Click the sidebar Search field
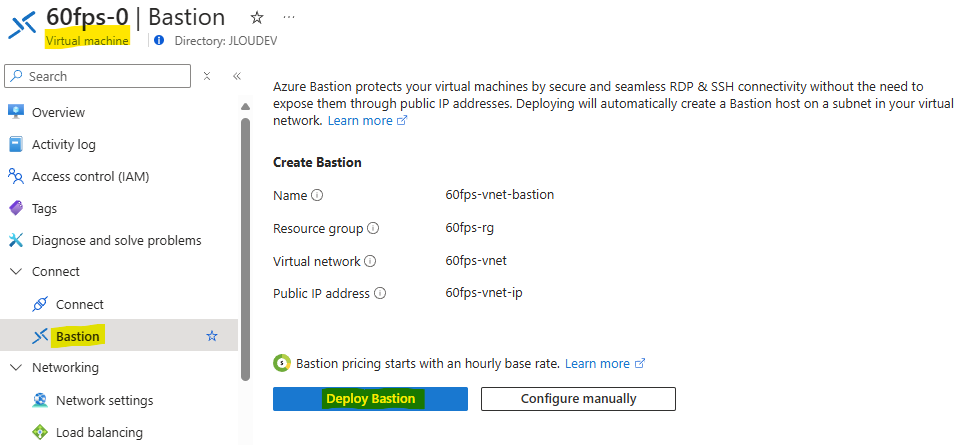The height and width of the screenshot is (445, 967). pos(97,76)
